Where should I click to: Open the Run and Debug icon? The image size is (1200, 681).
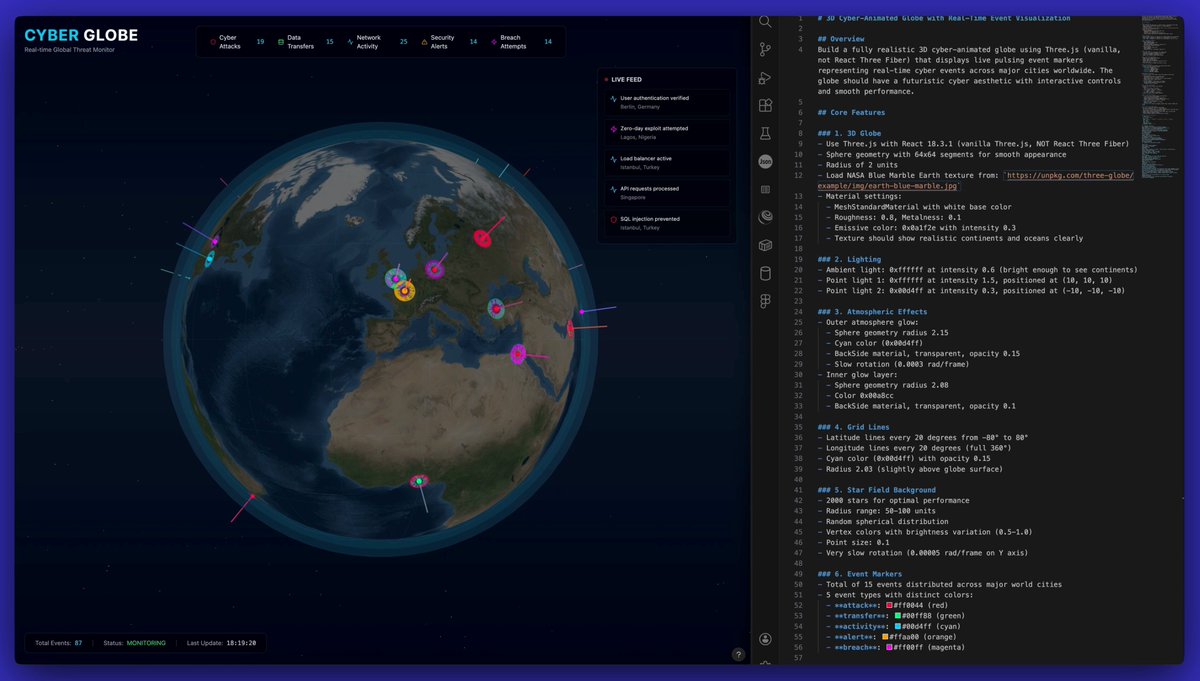[x=765, y=78]
